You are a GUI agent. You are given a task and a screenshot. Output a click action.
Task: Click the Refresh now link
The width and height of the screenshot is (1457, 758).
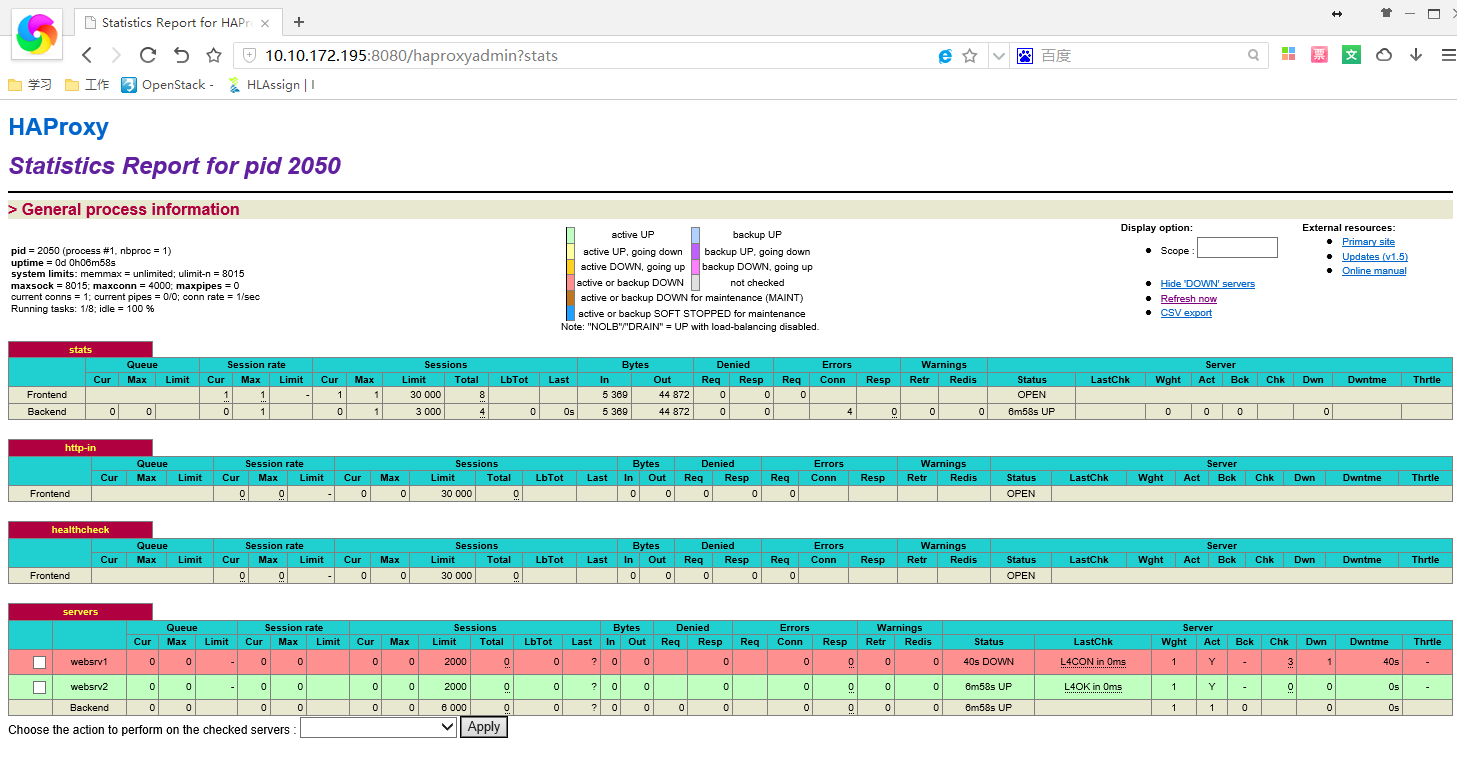point(1188,298)
